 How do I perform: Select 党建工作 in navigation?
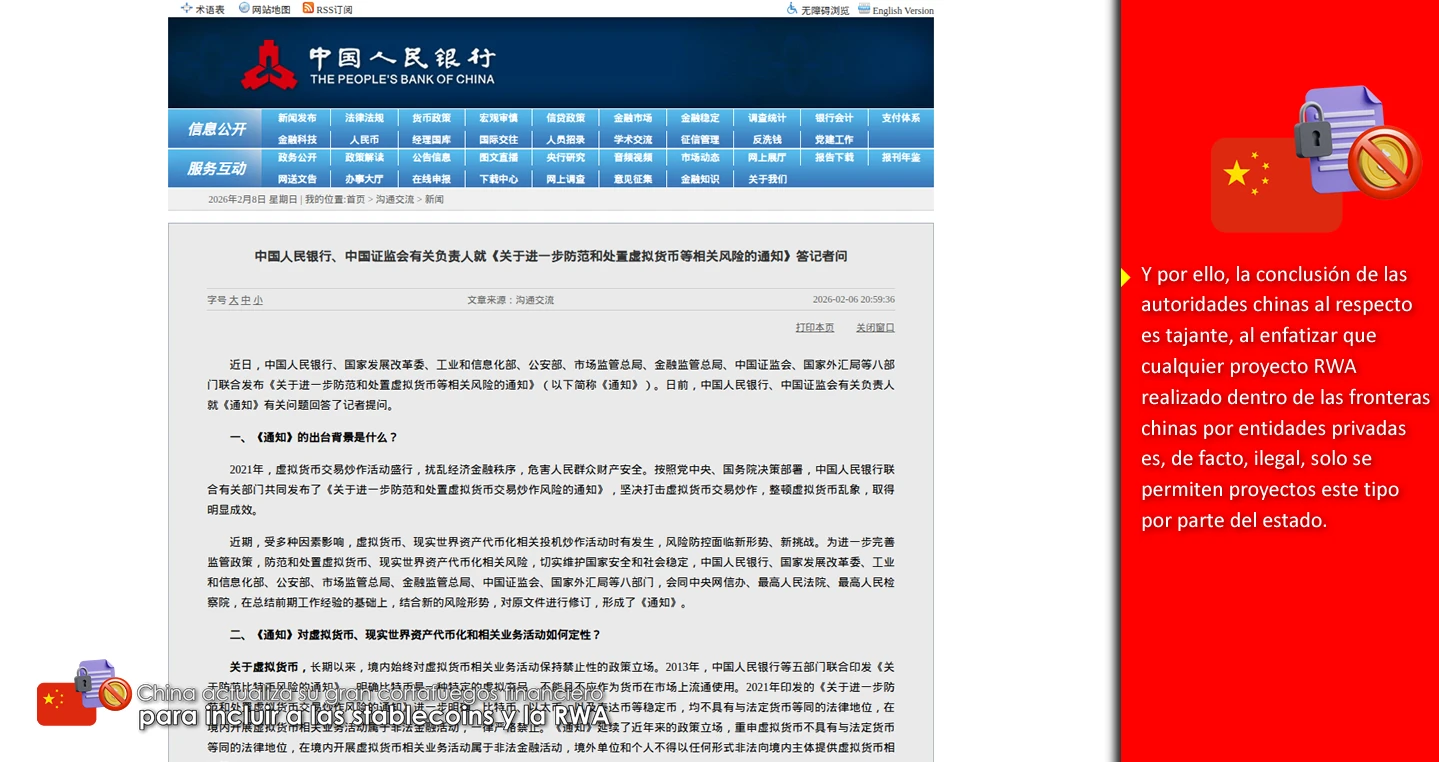click(x=834, y=140)
